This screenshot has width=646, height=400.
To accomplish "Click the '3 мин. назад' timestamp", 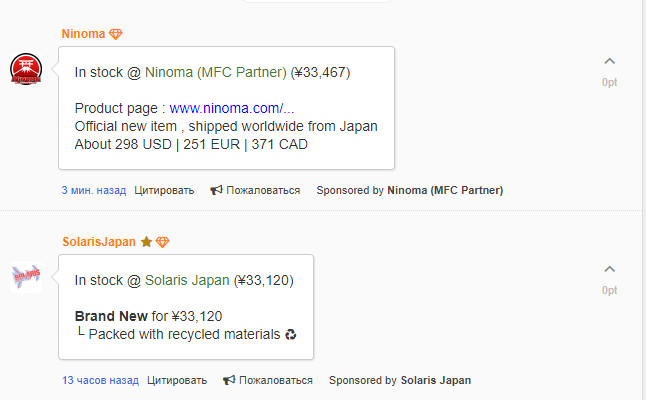I will click(x=94, y=190).
